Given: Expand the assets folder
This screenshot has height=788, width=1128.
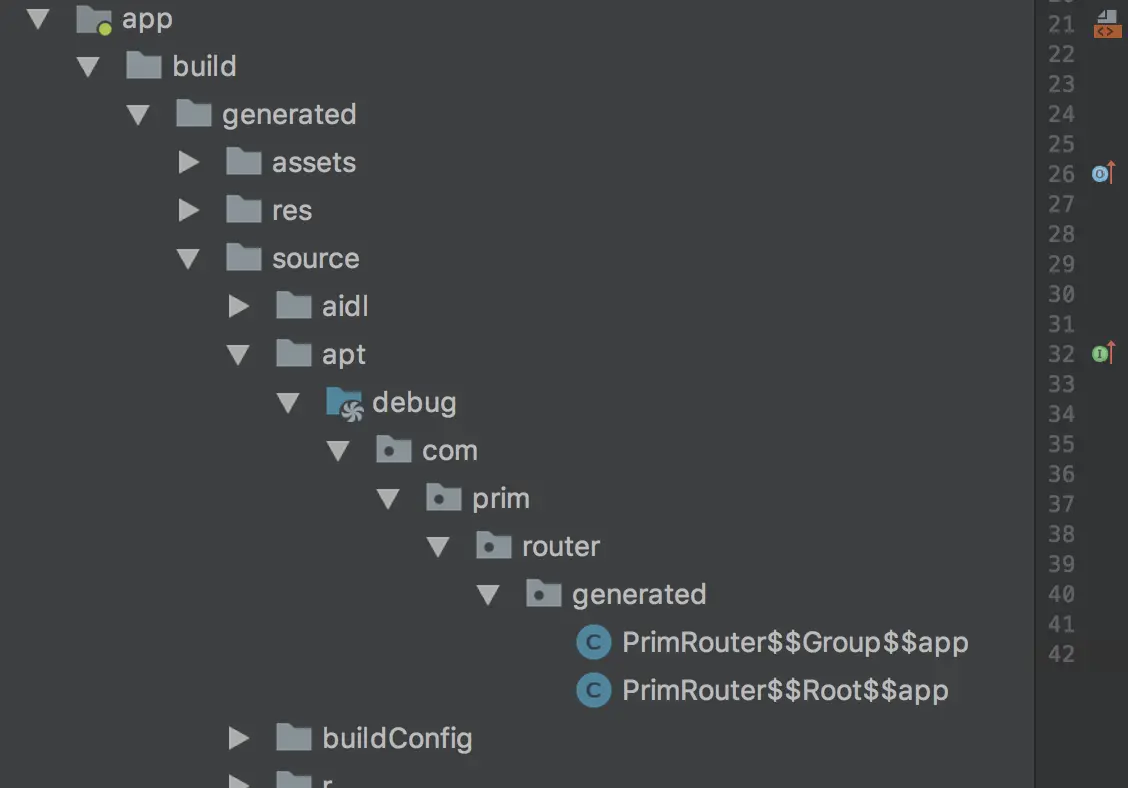Looking at the screenshot, I should (188, 162).
